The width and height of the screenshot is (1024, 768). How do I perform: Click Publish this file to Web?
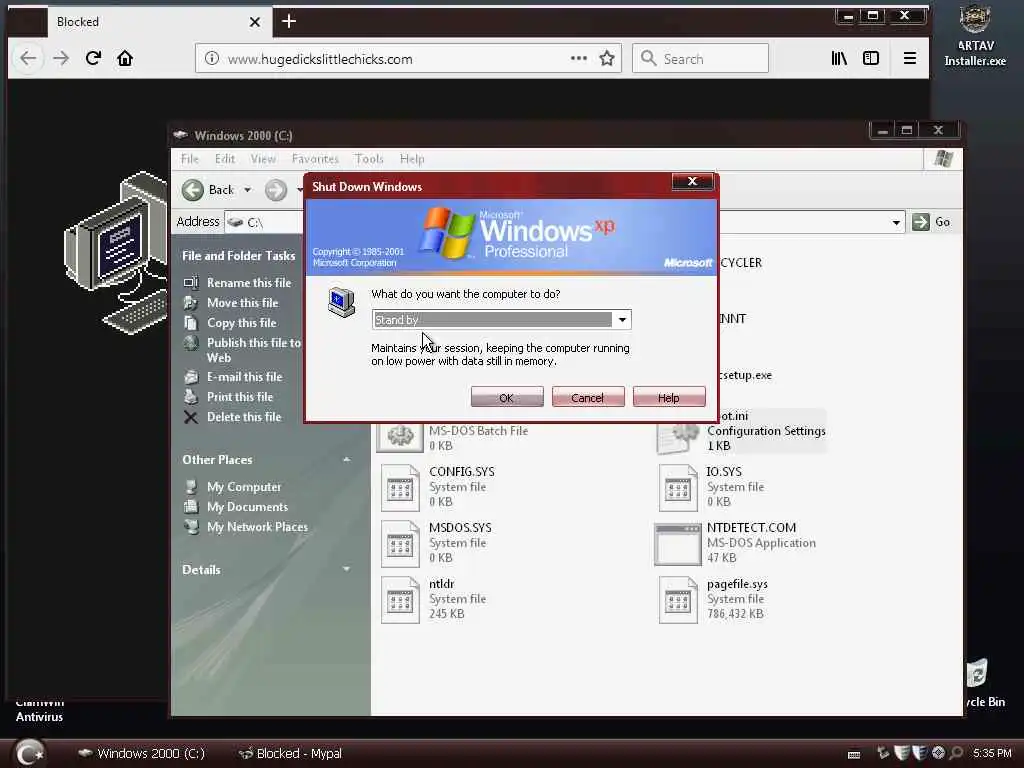[x=253, y=350]
